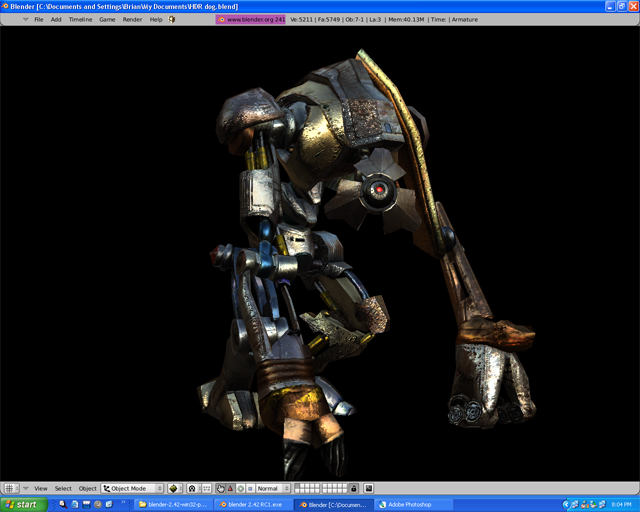640x512 pixels.
Task: Open the Windows start menu
Action: [x=24, y=505]
